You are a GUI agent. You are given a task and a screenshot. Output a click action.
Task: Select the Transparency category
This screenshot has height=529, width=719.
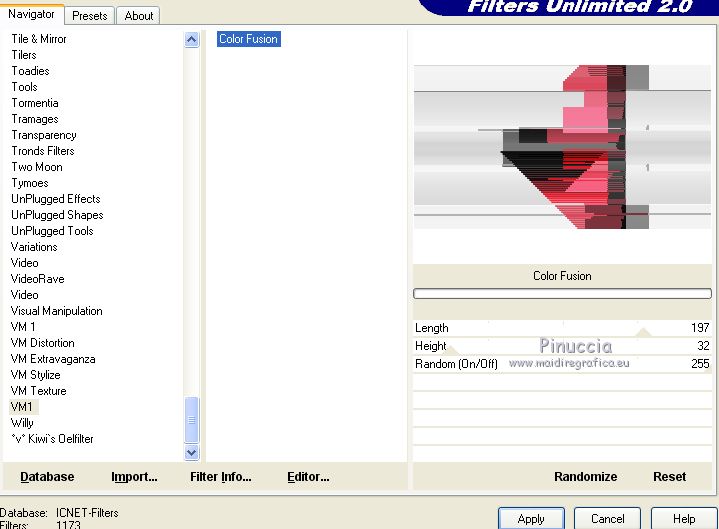[44, 135]
